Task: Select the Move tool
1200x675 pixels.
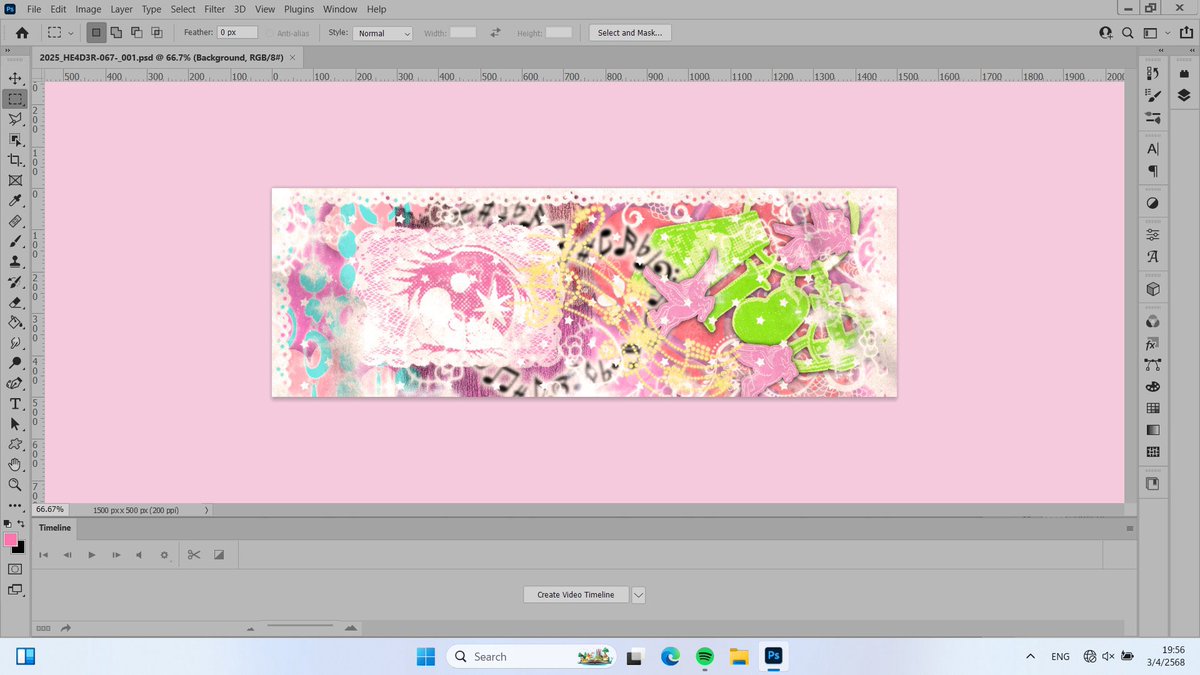Action: coord(16,77)
